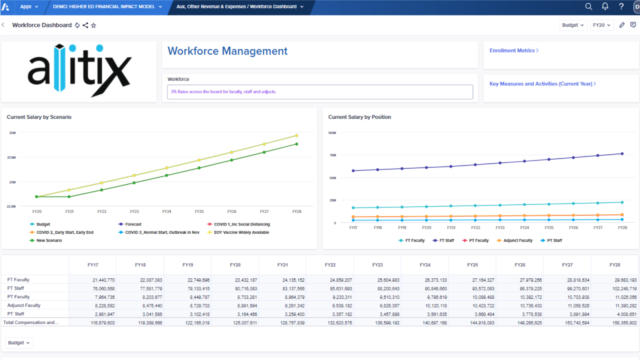Click the Current Salary by Position chart title
The width and height of the screenshot is (640, 360).
pos(360,117)
